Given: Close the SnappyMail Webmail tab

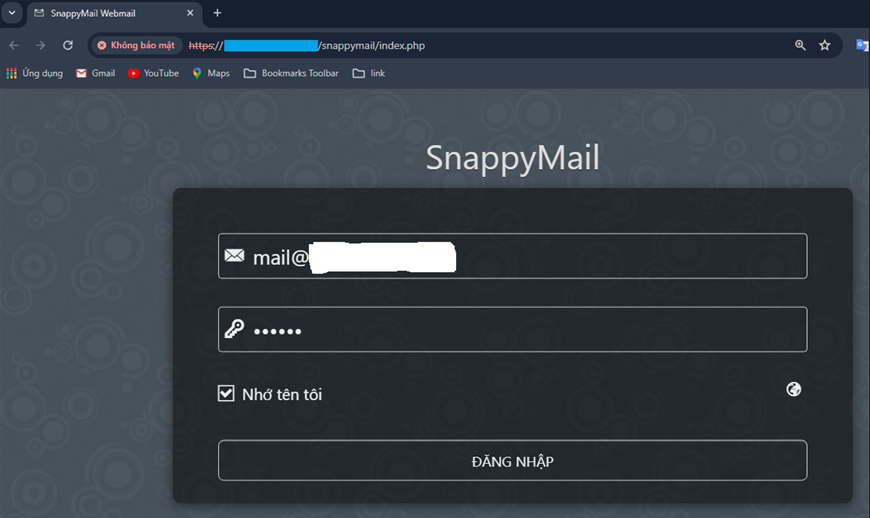Looking at the screenshot, I should [190, 13].
